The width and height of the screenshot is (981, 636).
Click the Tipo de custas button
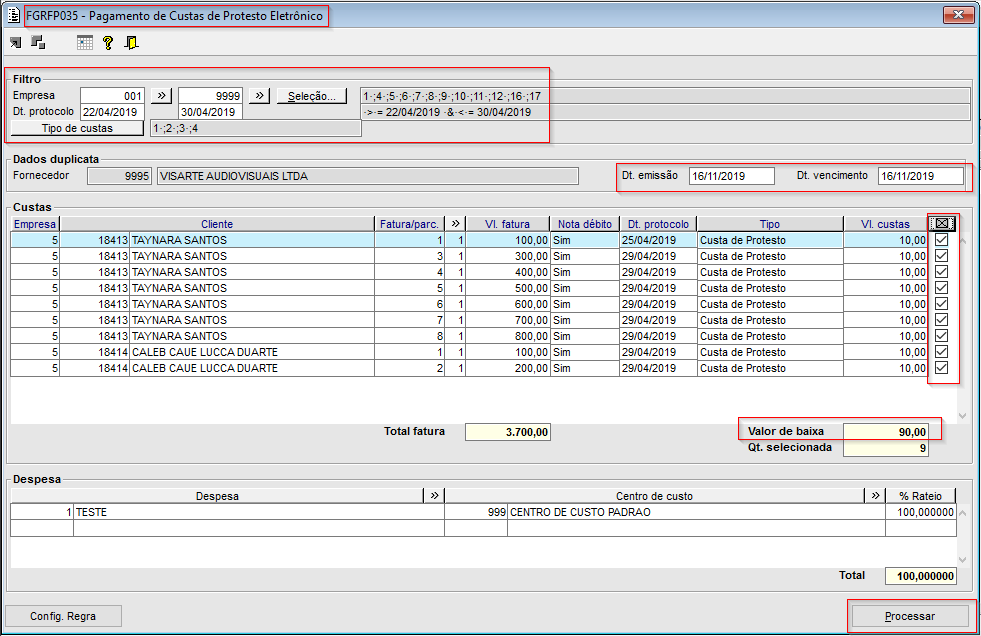pos(78,128)
